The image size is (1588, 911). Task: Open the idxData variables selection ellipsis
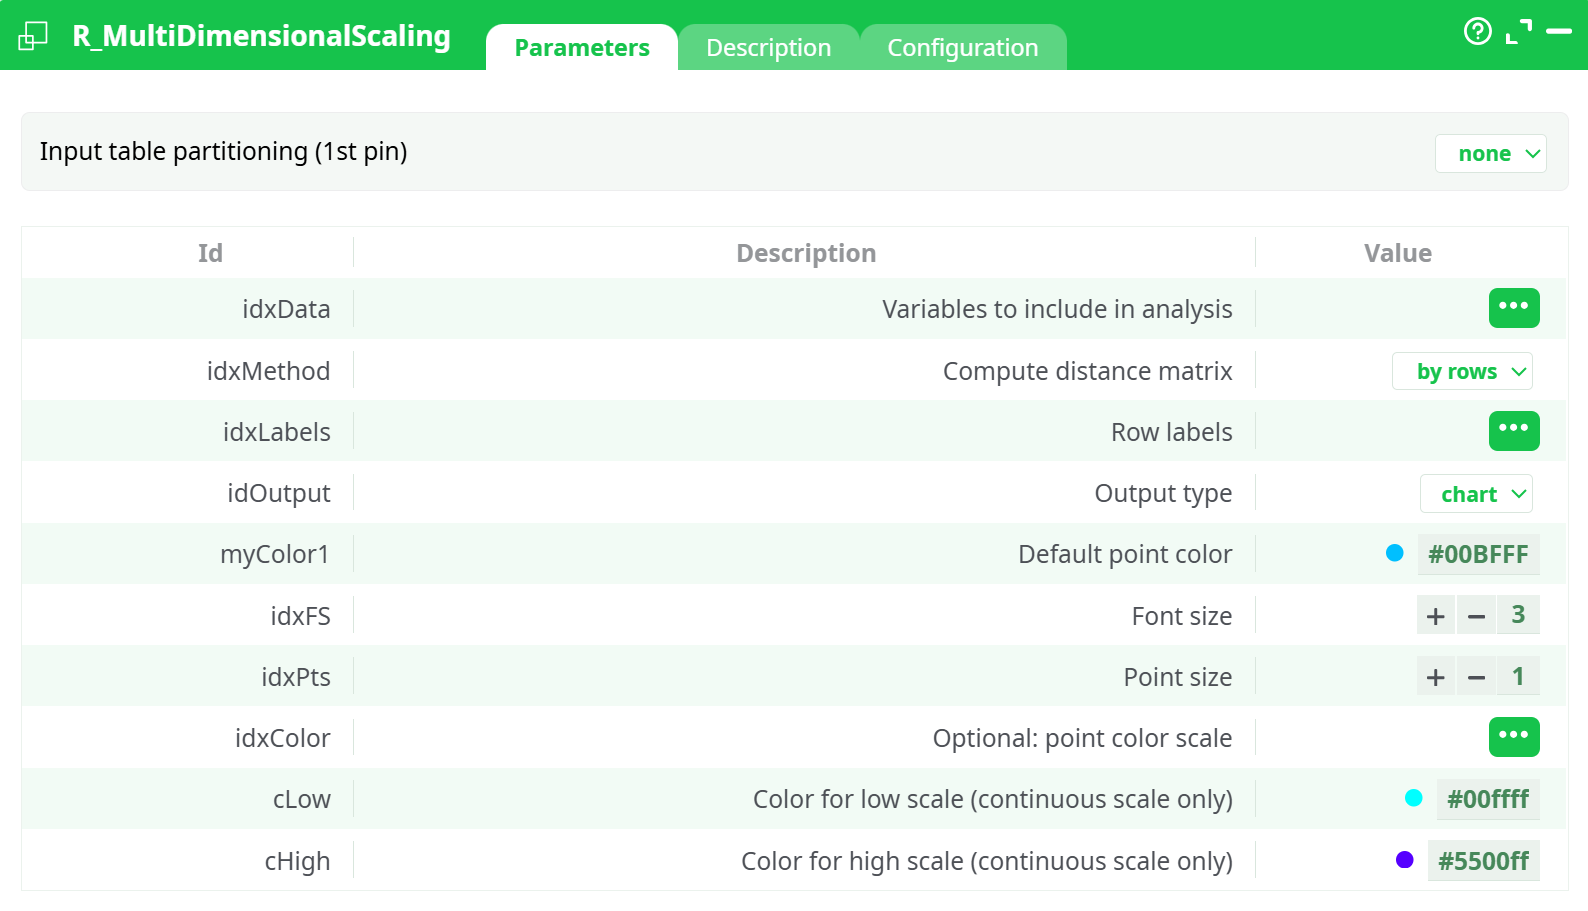[x=1514, y=308]
